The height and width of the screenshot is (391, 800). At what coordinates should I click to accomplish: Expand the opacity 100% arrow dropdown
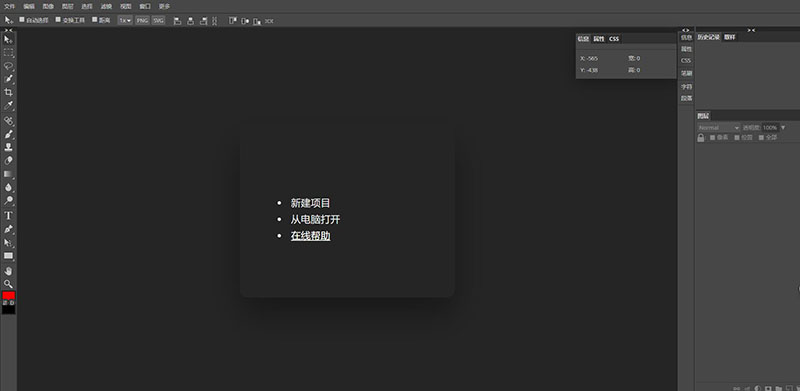pyautogui.click(x=783, y=128)
